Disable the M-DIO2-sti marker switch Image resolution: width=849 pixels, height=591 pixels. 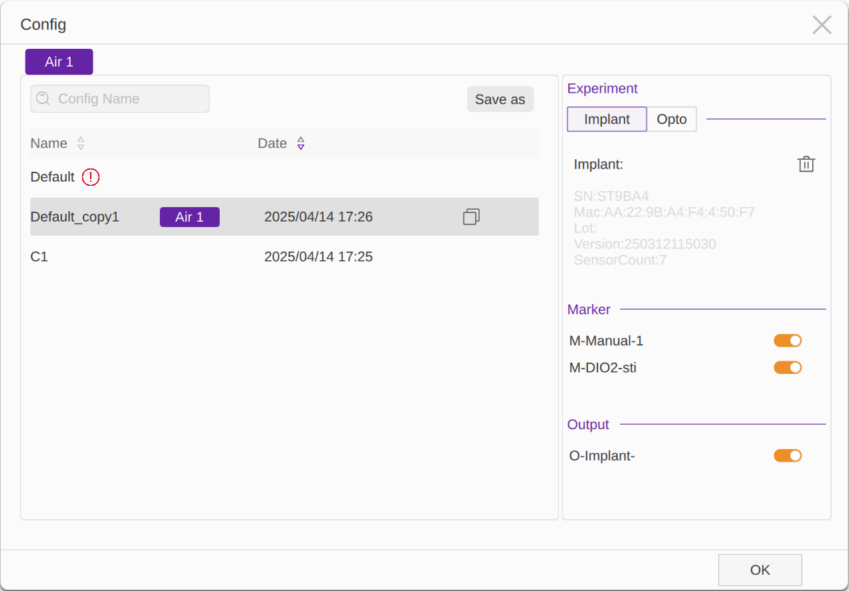(787, 367)
